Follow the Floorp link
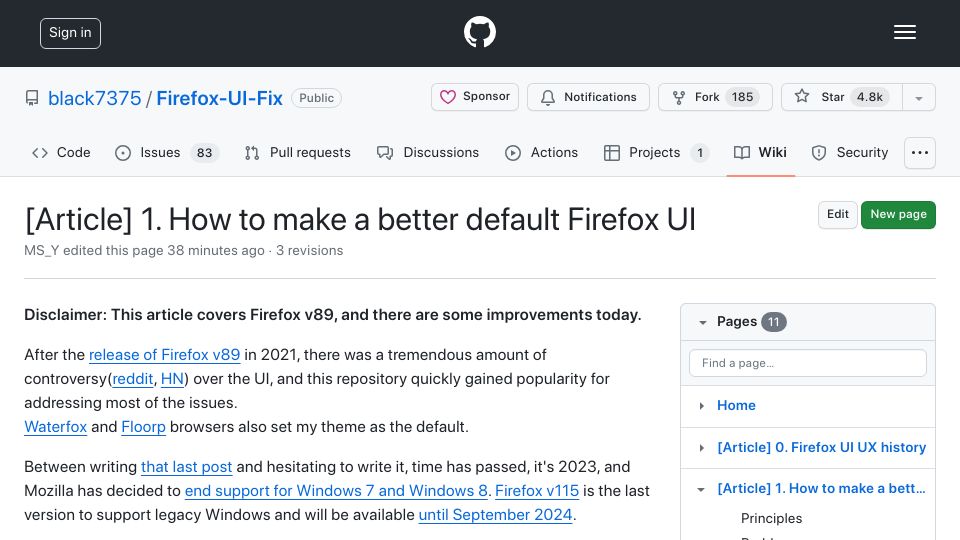 click(143, 427)
